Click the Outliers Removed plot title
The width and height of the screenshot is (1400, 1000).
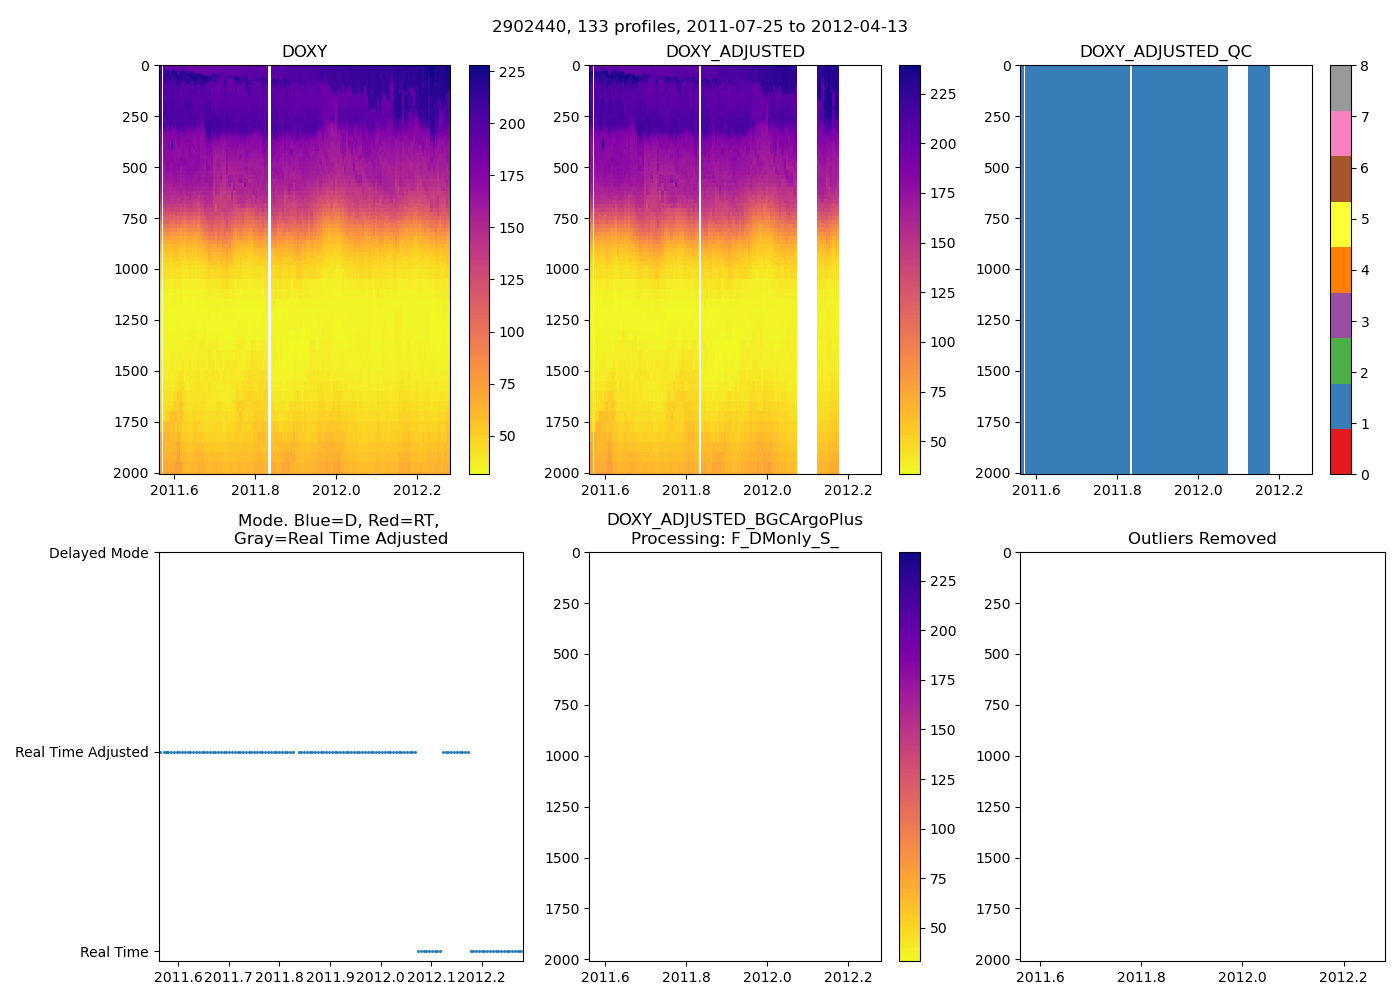tap(1202, 539)
